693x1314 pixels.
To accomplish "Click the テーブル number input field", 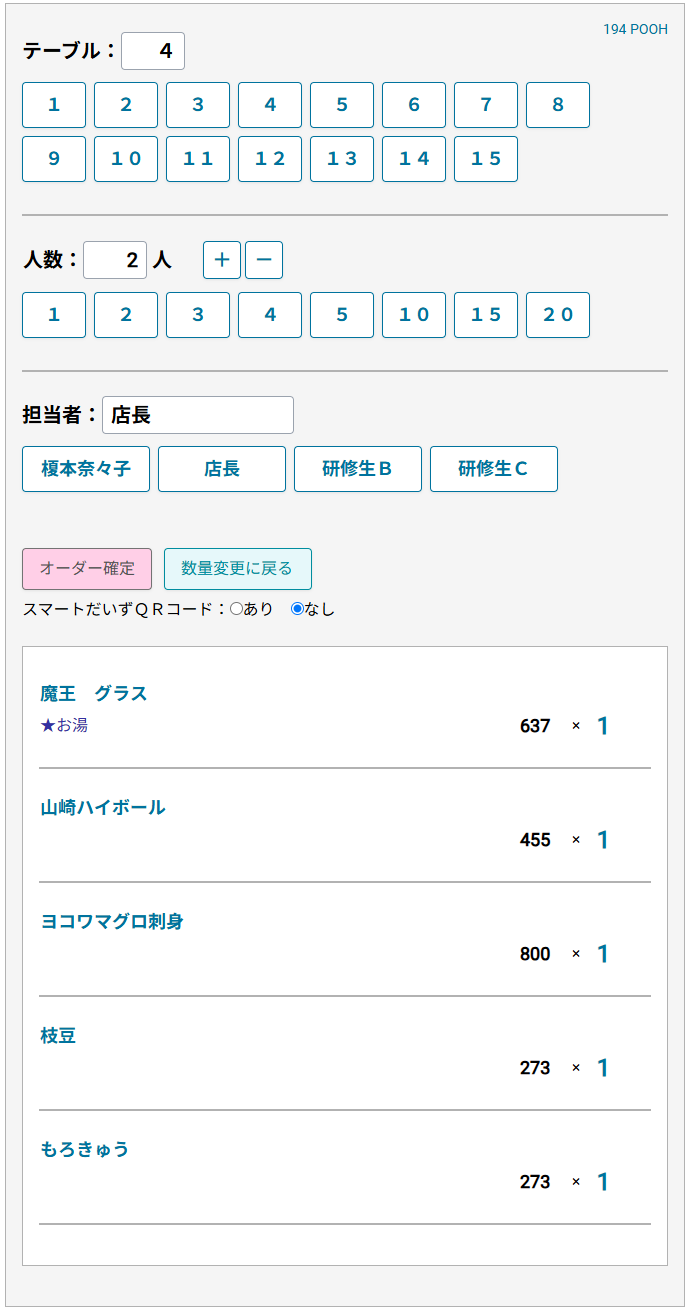I will [153, 51].
